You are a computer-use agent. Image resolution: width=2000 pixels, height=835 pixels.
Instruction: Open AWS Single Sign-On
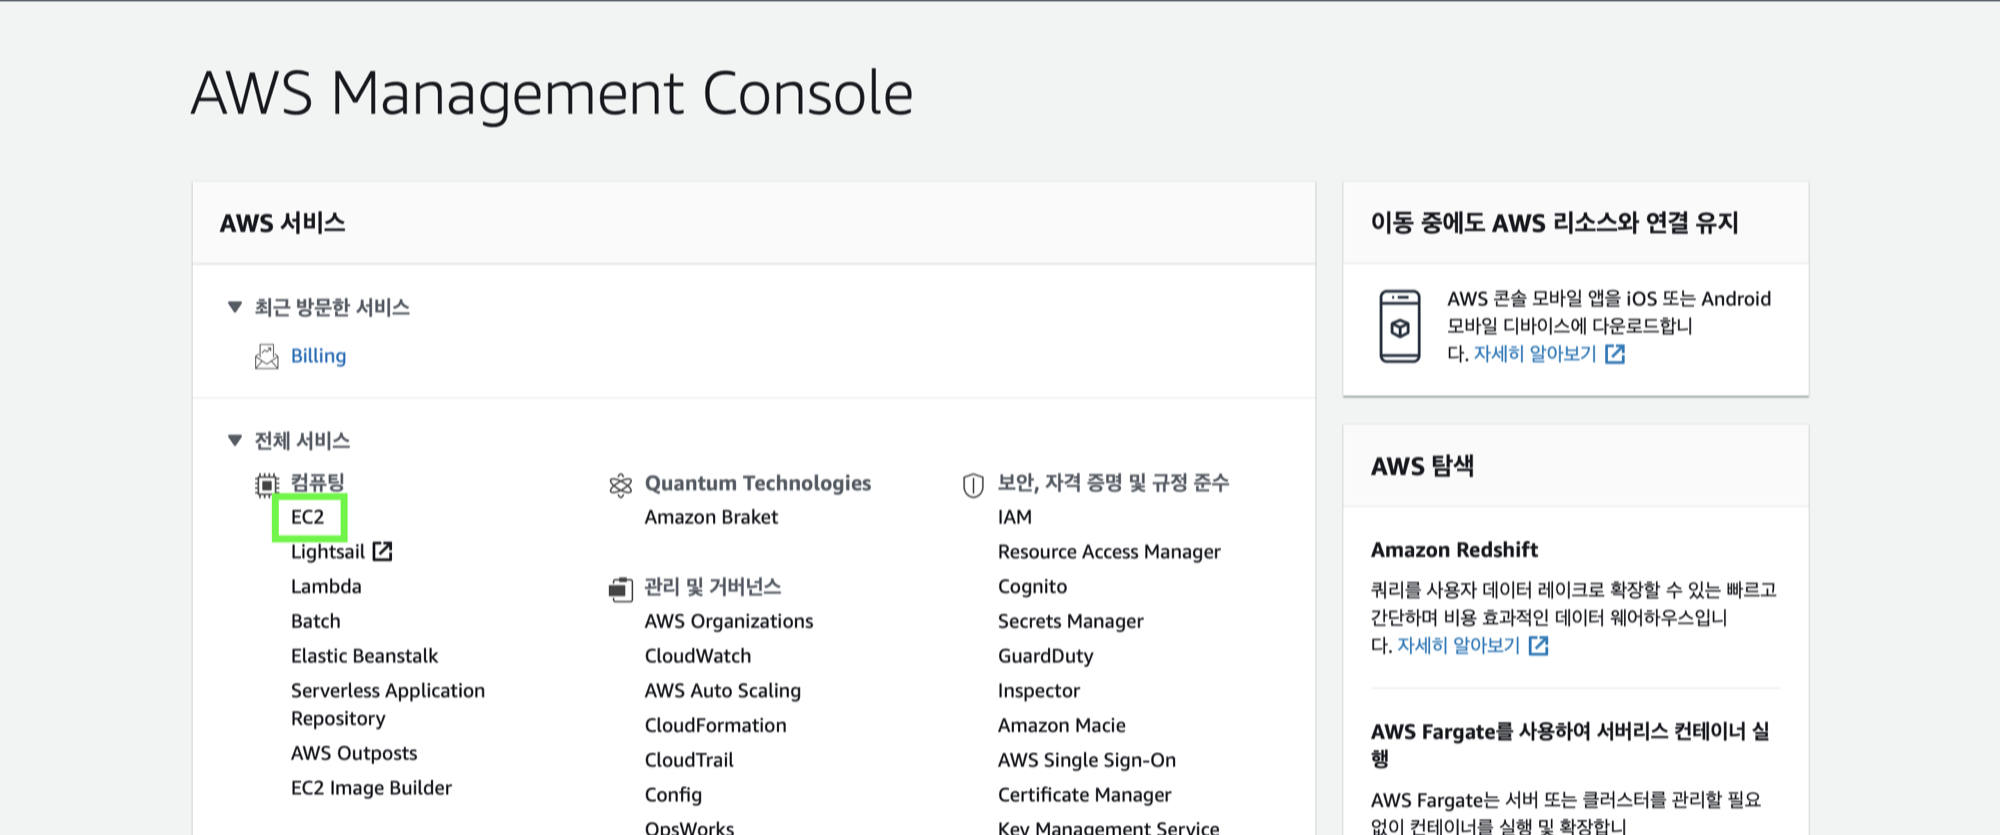pos(1087,760)
